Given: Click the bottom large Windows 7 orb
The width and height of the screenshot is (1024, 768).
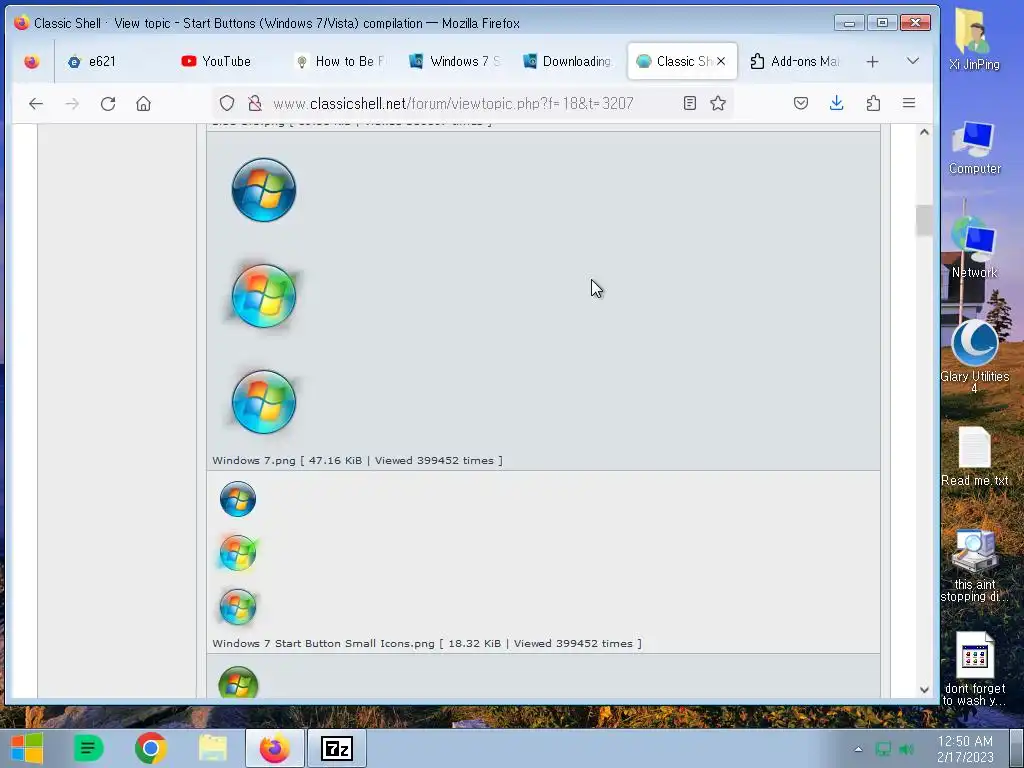Looking at the screenshot, I should click(264, 402).
